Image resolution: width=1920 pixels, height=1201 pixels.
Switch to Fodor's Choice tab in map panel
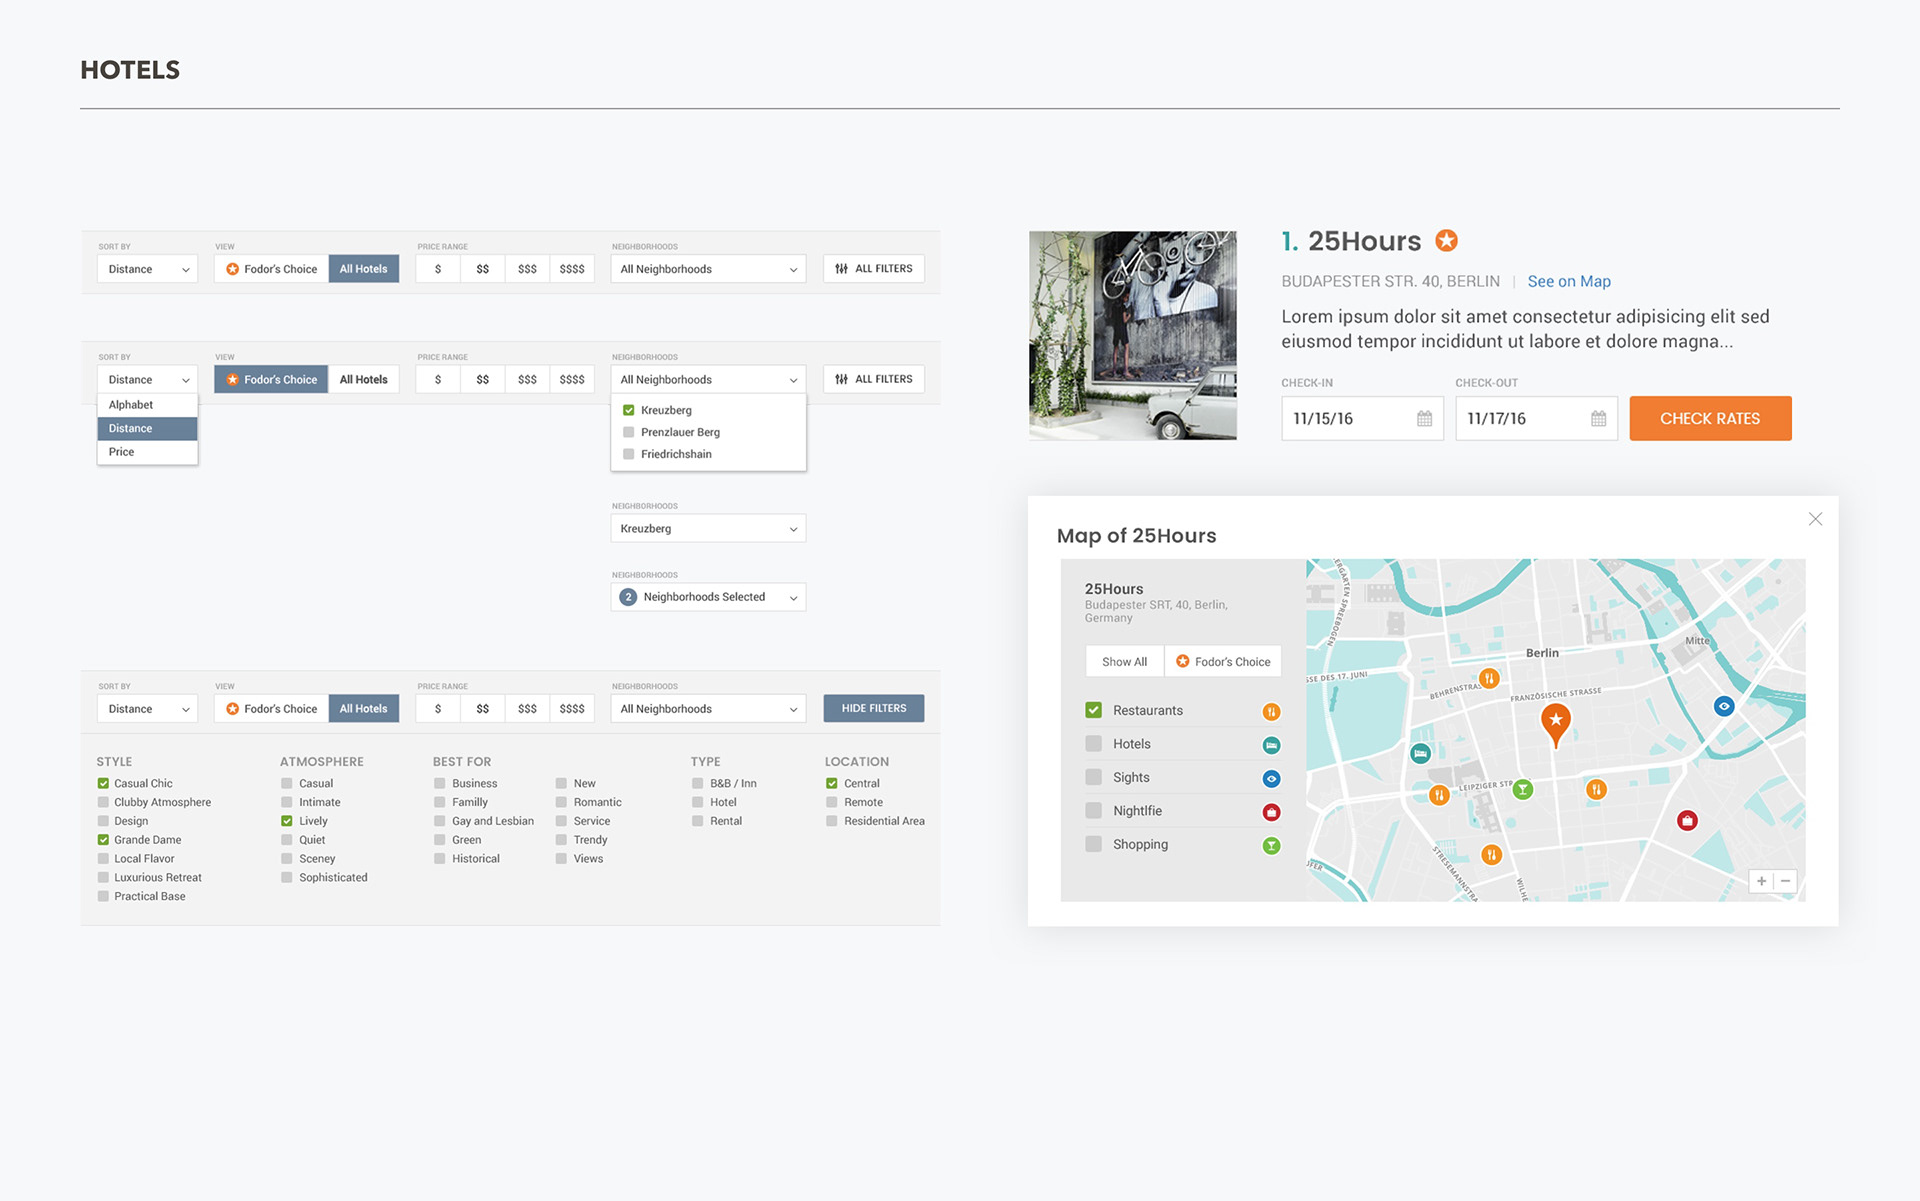[1222, 662]
